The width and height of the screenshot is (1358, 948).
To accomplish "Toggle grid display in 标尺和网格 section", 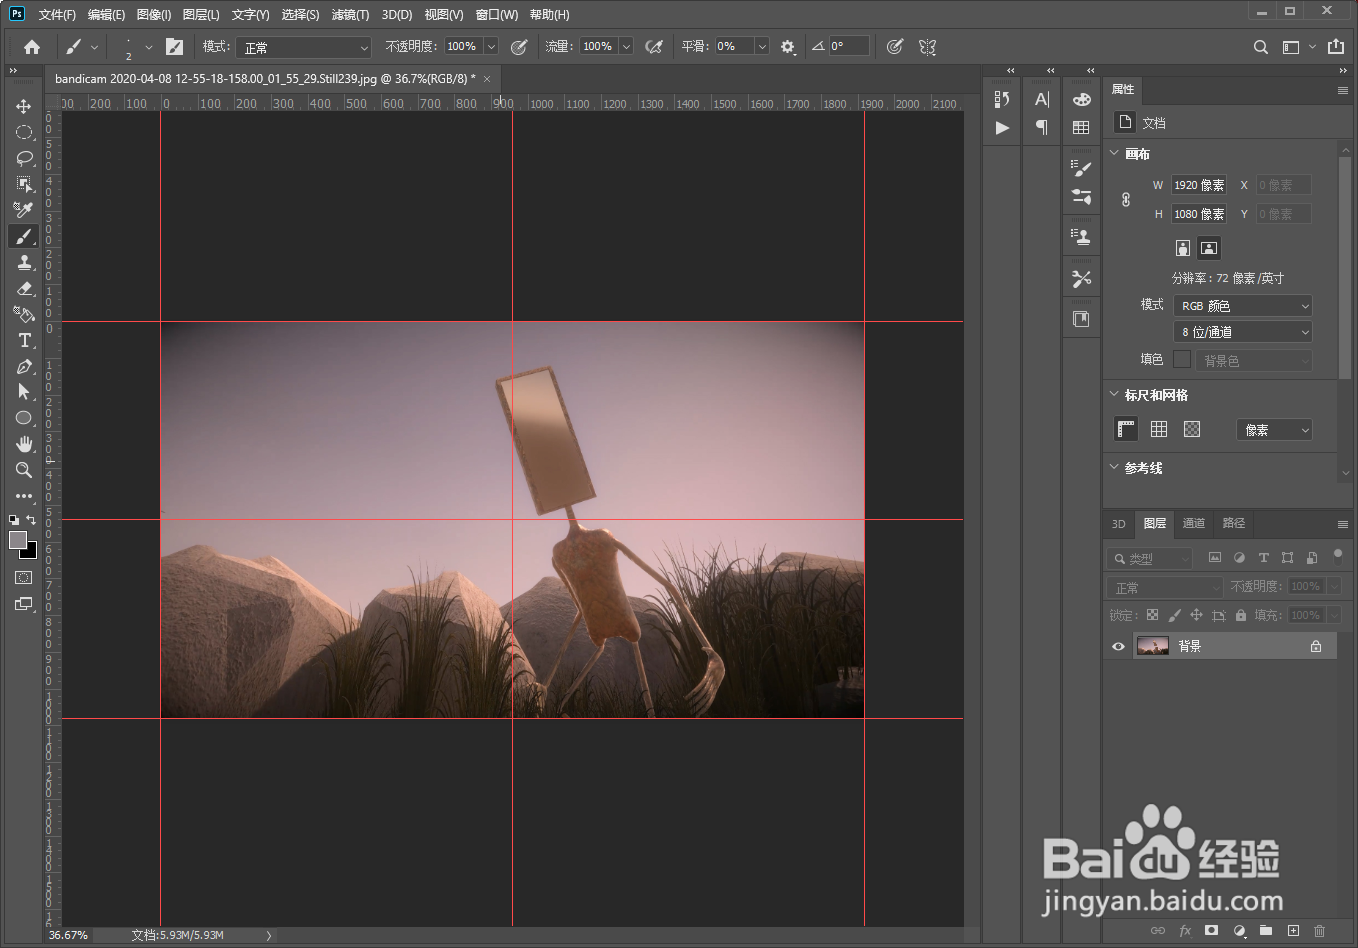I will (x=1159, y=429).
